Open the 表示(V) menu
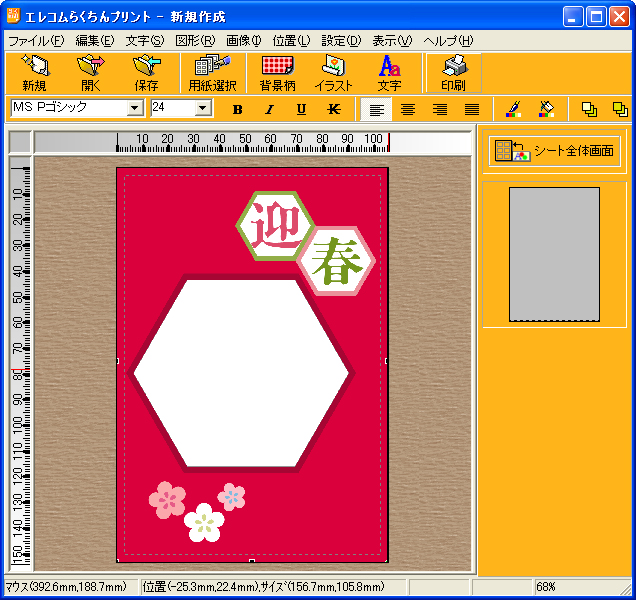Screen dimensions: 636x600 coord(392,41)
